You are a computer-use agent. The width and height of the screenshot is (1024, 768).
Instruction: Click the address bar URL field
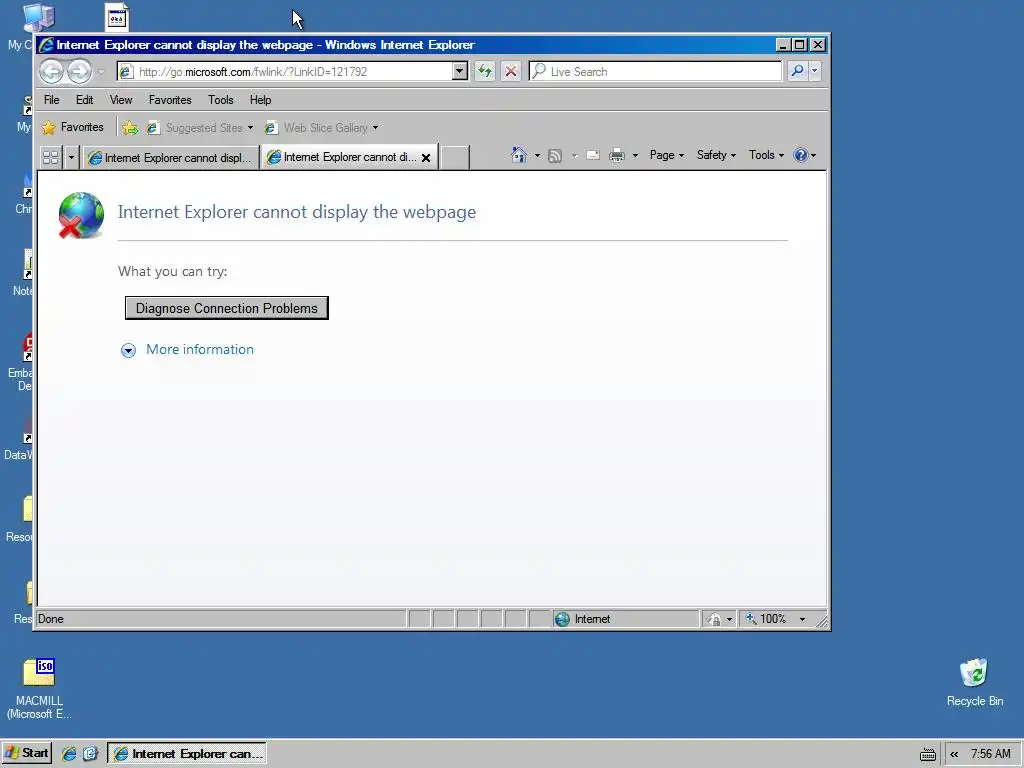point(285,71)
